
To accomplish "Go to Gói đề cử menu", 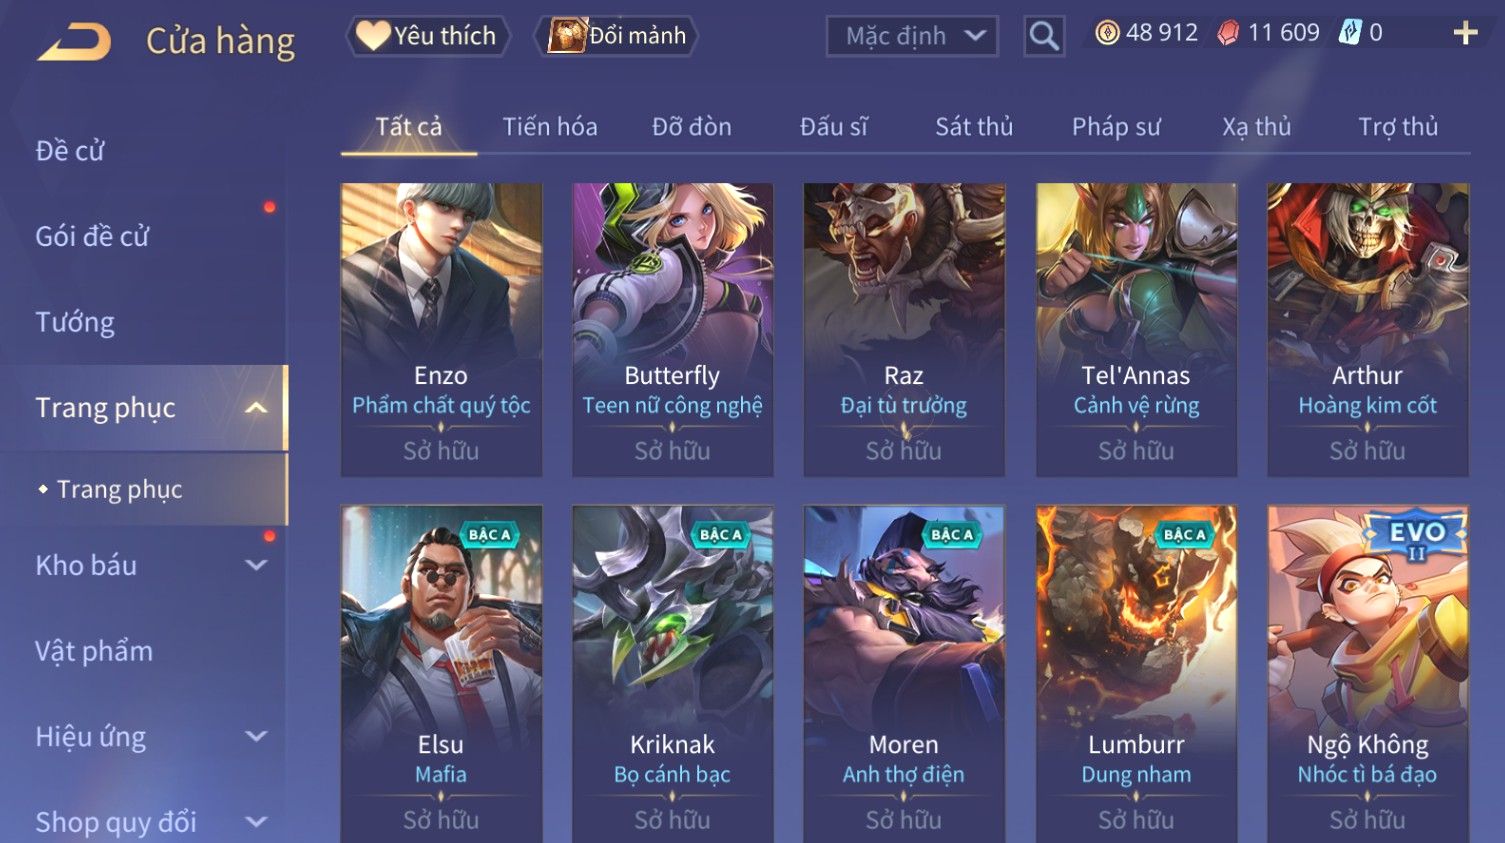I will (x=92, y=237).
